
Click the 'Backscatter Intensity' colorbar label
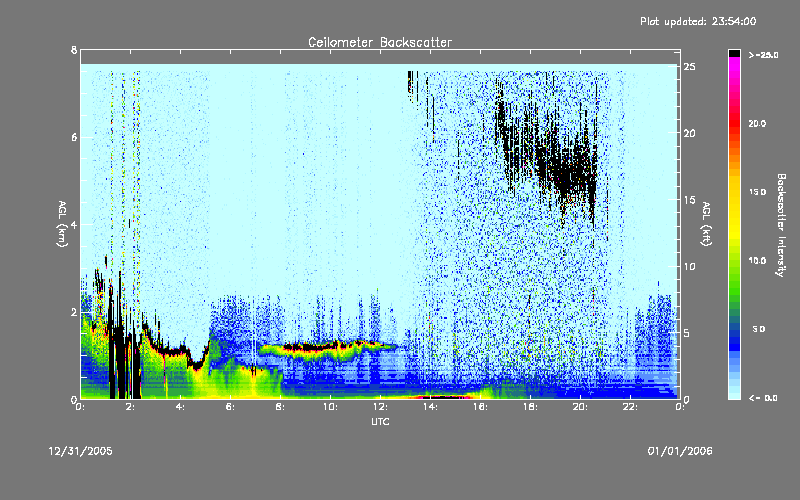tap(781, 225)
